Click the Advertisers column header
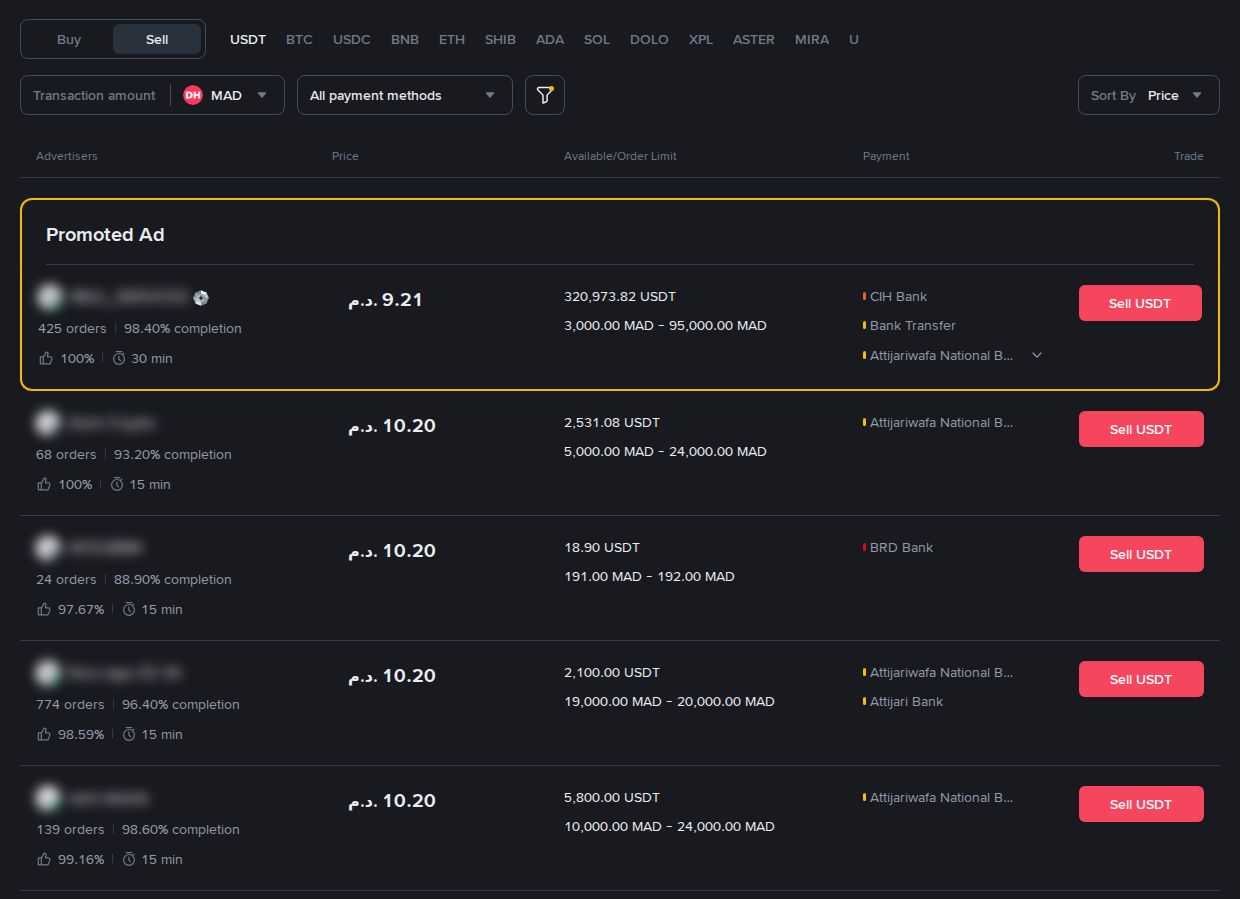 pyautogui.click(x=67, y=156)
